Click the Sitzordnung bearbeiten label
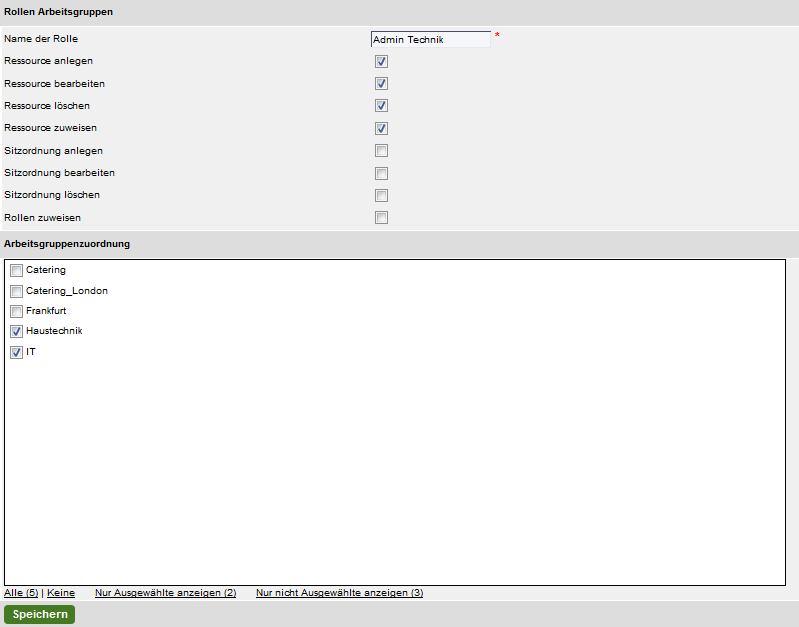799x627 pixels. click(59, 173)
